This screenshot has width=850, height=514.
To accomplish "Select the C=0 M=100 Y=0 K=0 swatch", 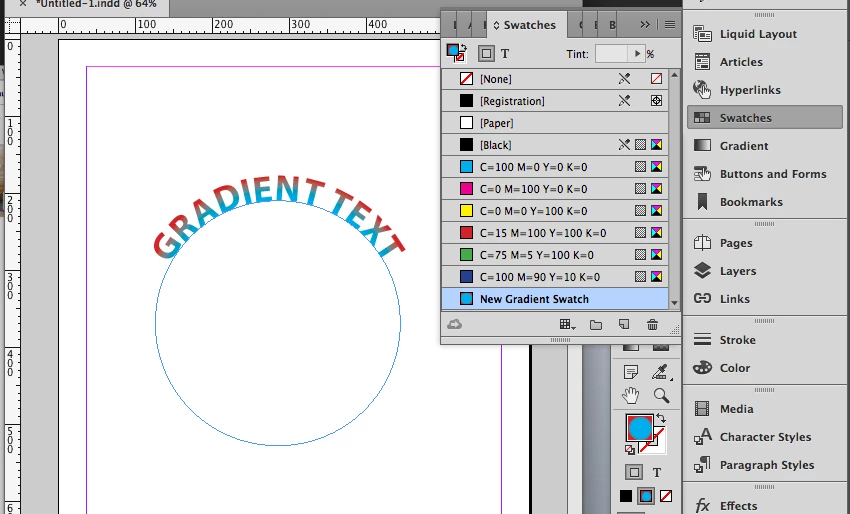I will point(555,189).
